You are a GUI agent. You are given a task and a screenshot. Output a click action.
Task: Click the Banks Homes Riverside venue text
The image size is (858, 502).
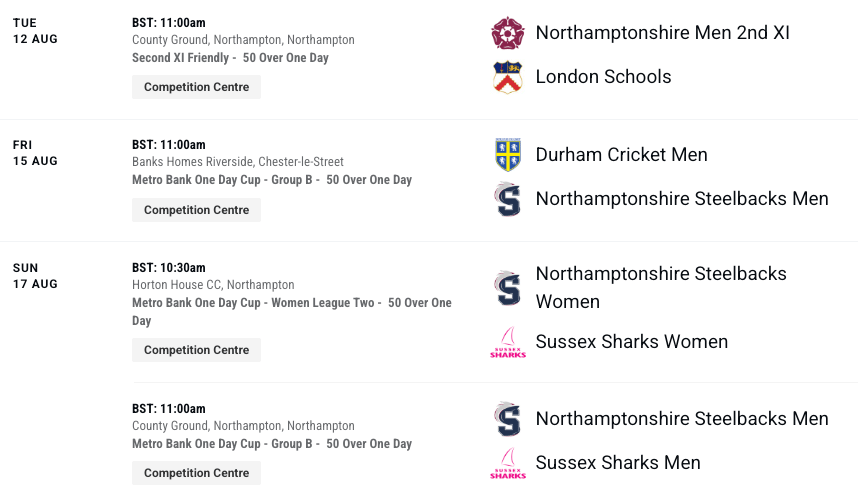pos(237,162)
